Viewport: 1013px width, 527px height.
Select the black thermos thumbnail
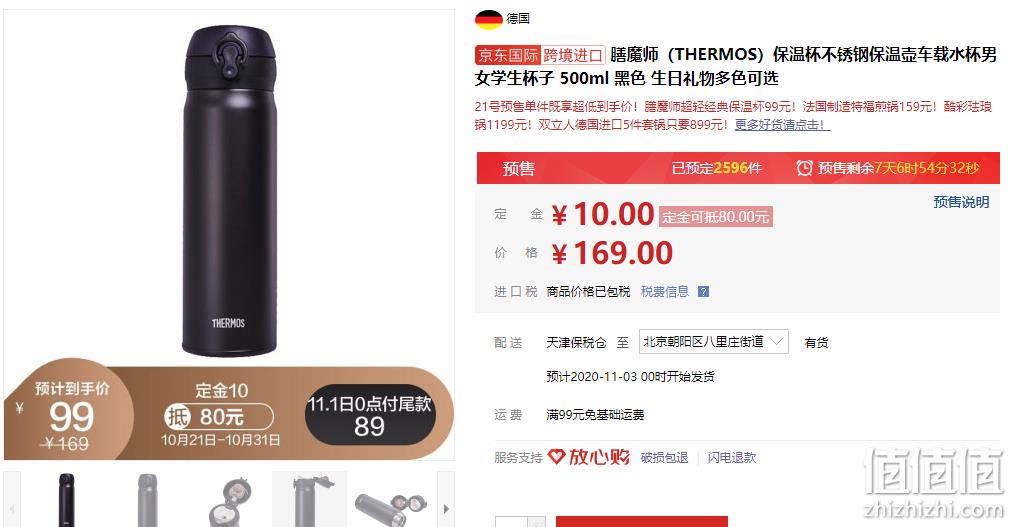tap(65, 501)
